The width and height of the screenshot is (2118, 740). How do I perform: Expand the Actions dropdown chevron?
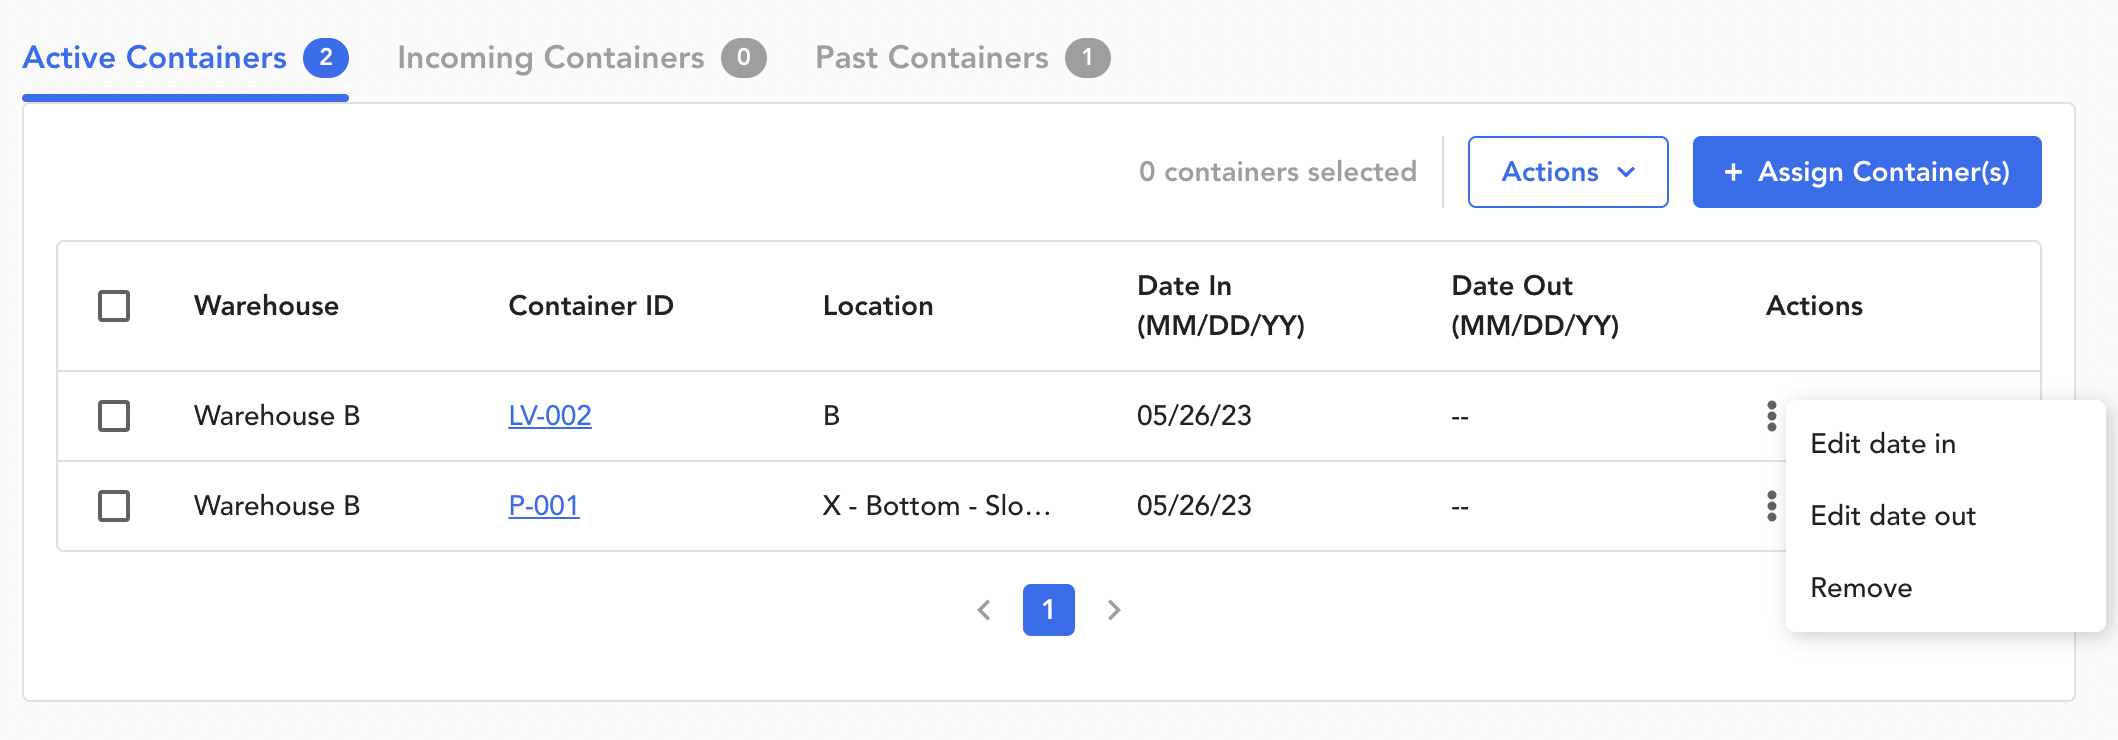pyautogui.click(x=1626, y=172)
